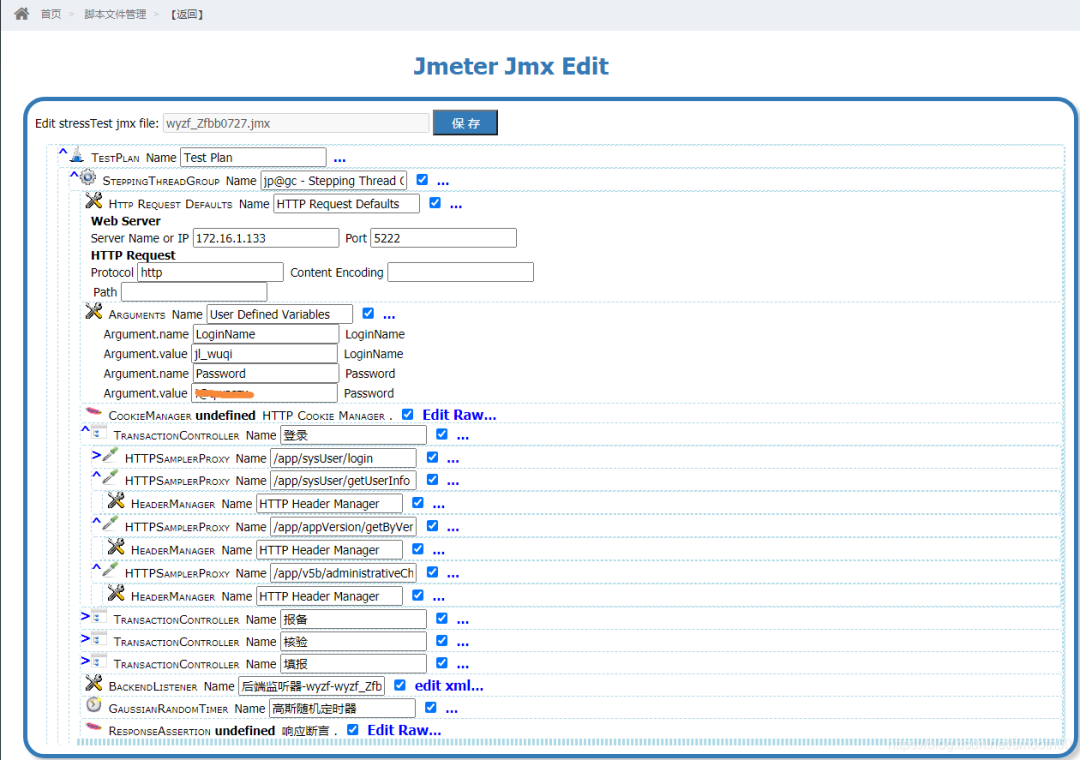Go to 首页 in breadcrumb

point(50,14)
